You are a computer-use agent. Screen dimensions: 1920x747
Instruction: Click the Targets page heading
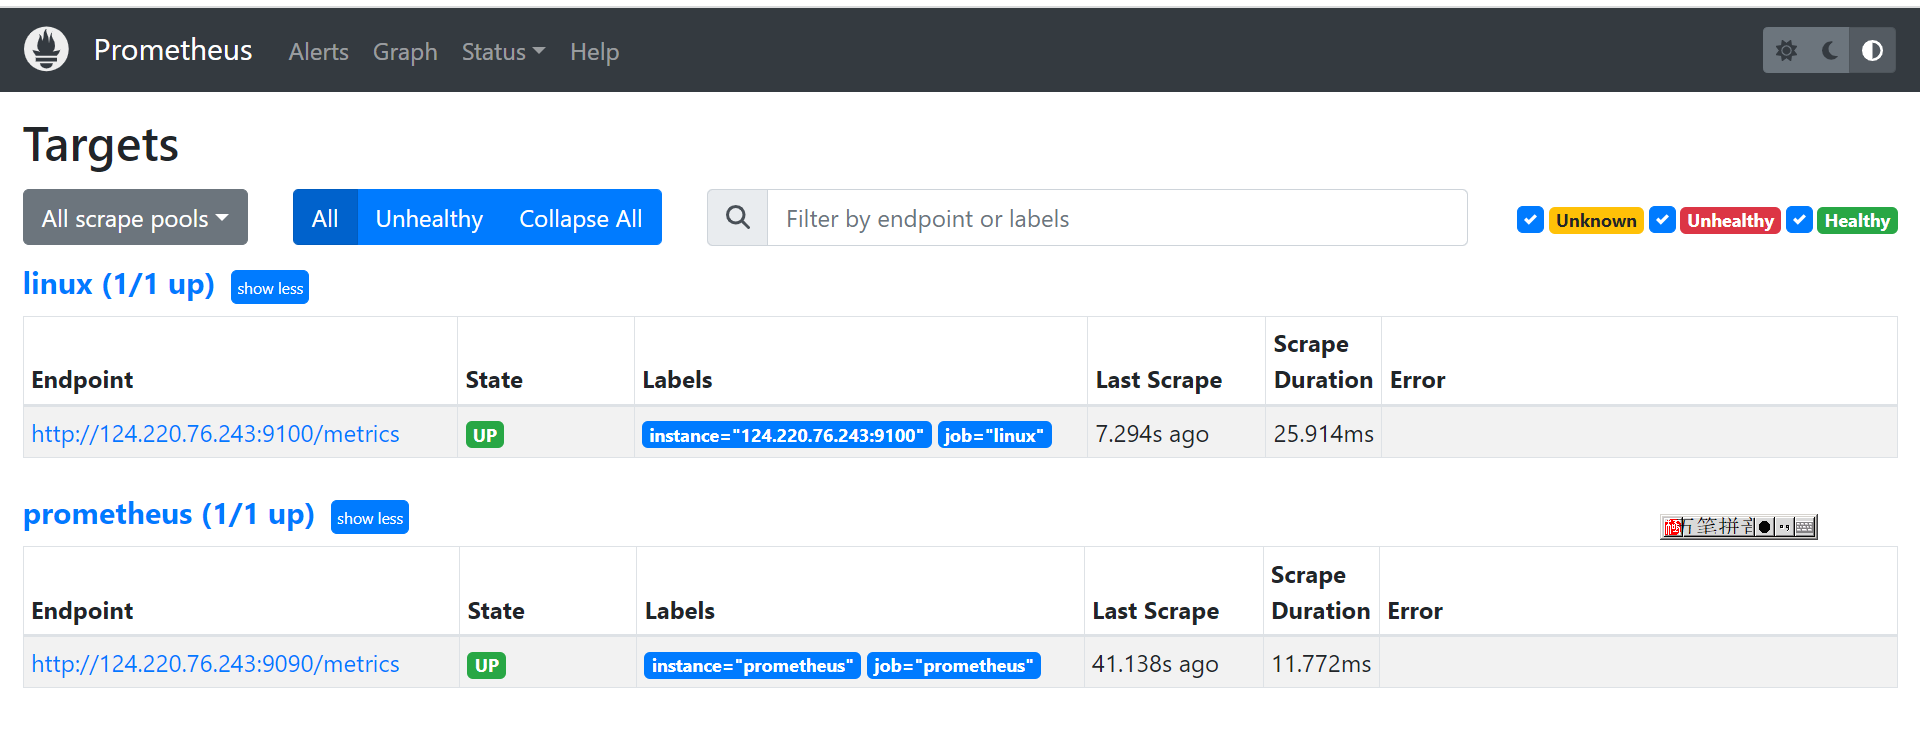click(x=101, y=146)
